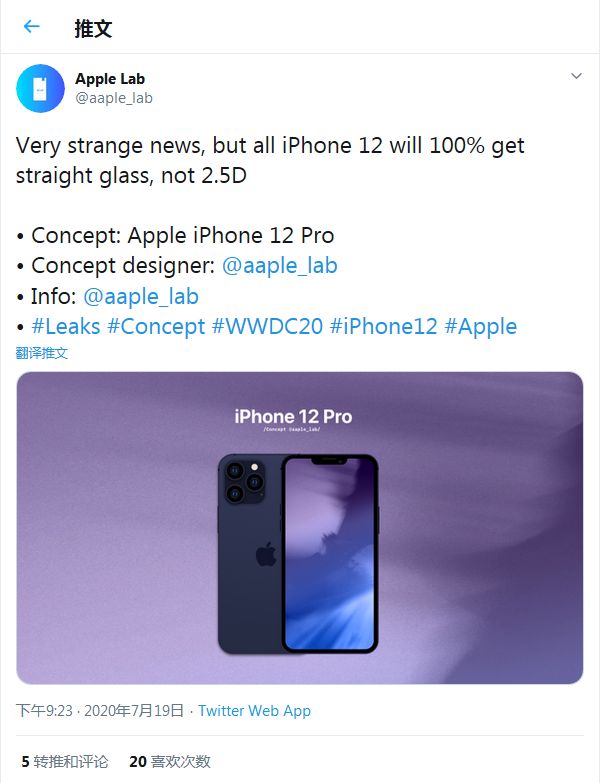Open the iPhone 12 Pro concept image
Image resolution: width=601 pixels, height=783 pixels.
point(299,528)
